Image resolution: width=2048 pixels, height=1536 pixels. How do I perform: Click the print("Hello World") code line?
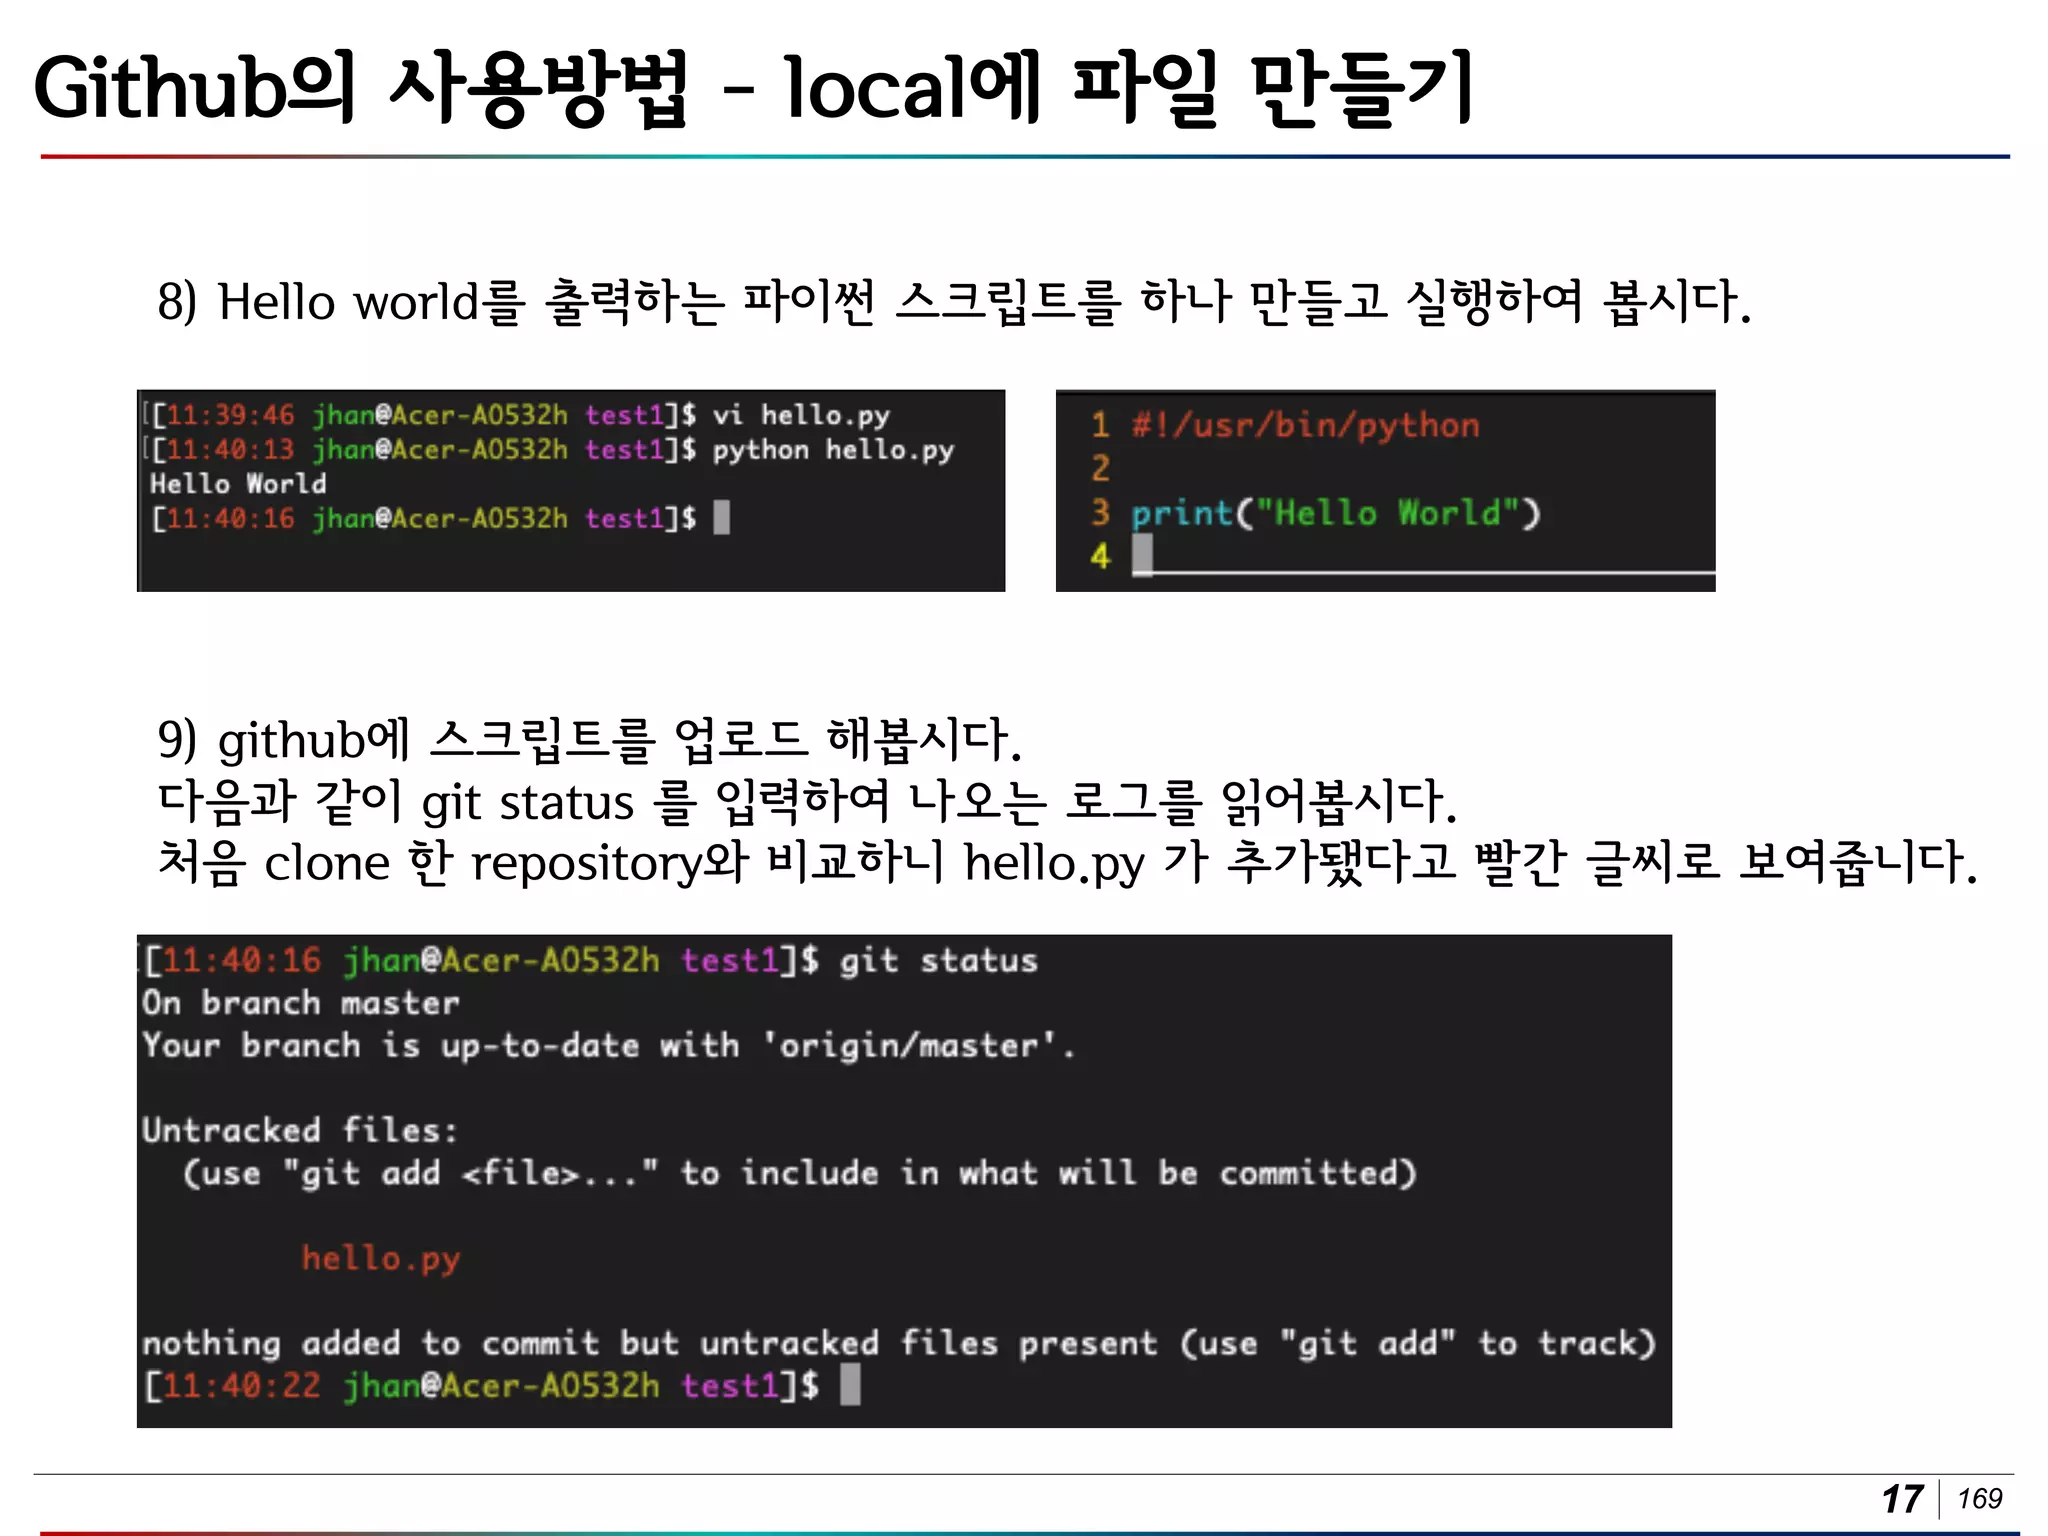(1336, 513)
